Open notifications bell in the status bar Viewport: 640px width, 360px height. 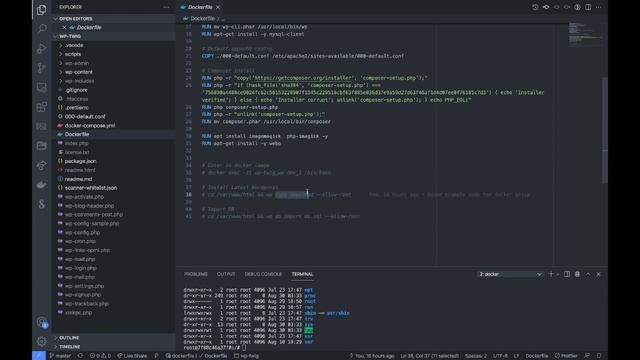(x=599, y=356)
